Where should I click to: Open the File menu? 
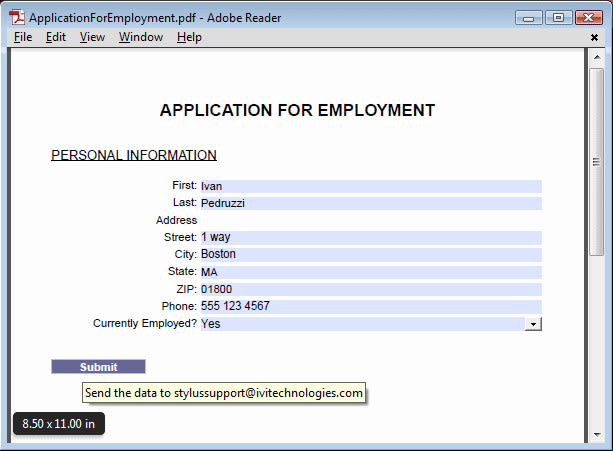[x=23, y=37]
